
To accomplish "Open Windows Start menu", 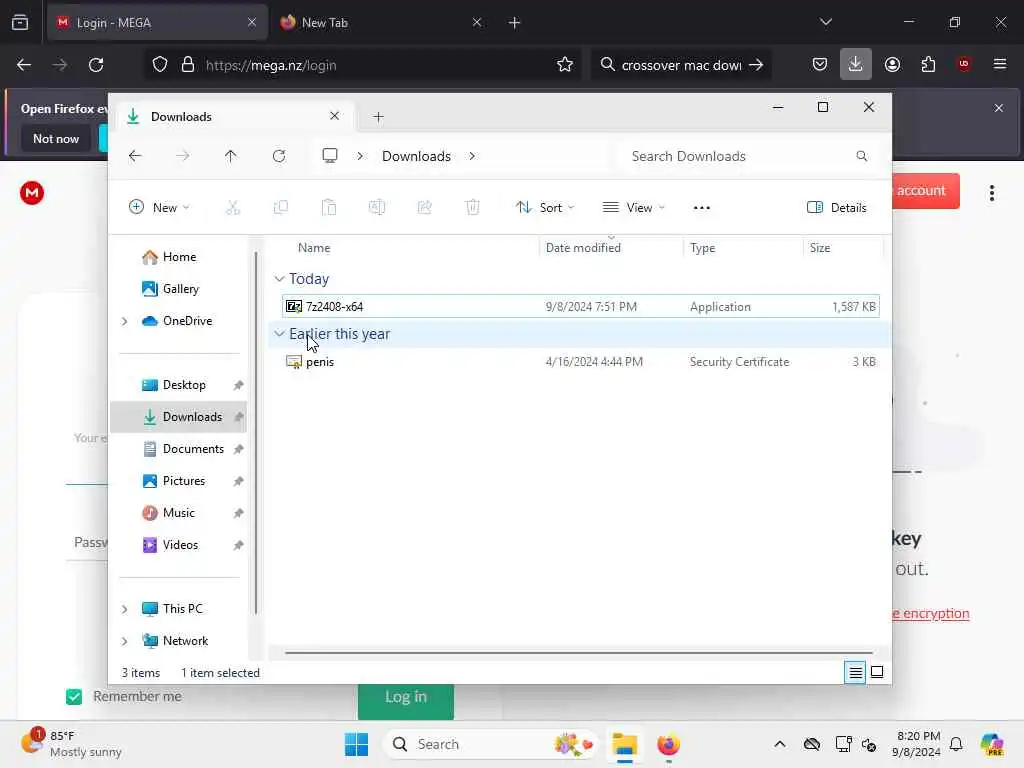I will (x=357, y=744).
